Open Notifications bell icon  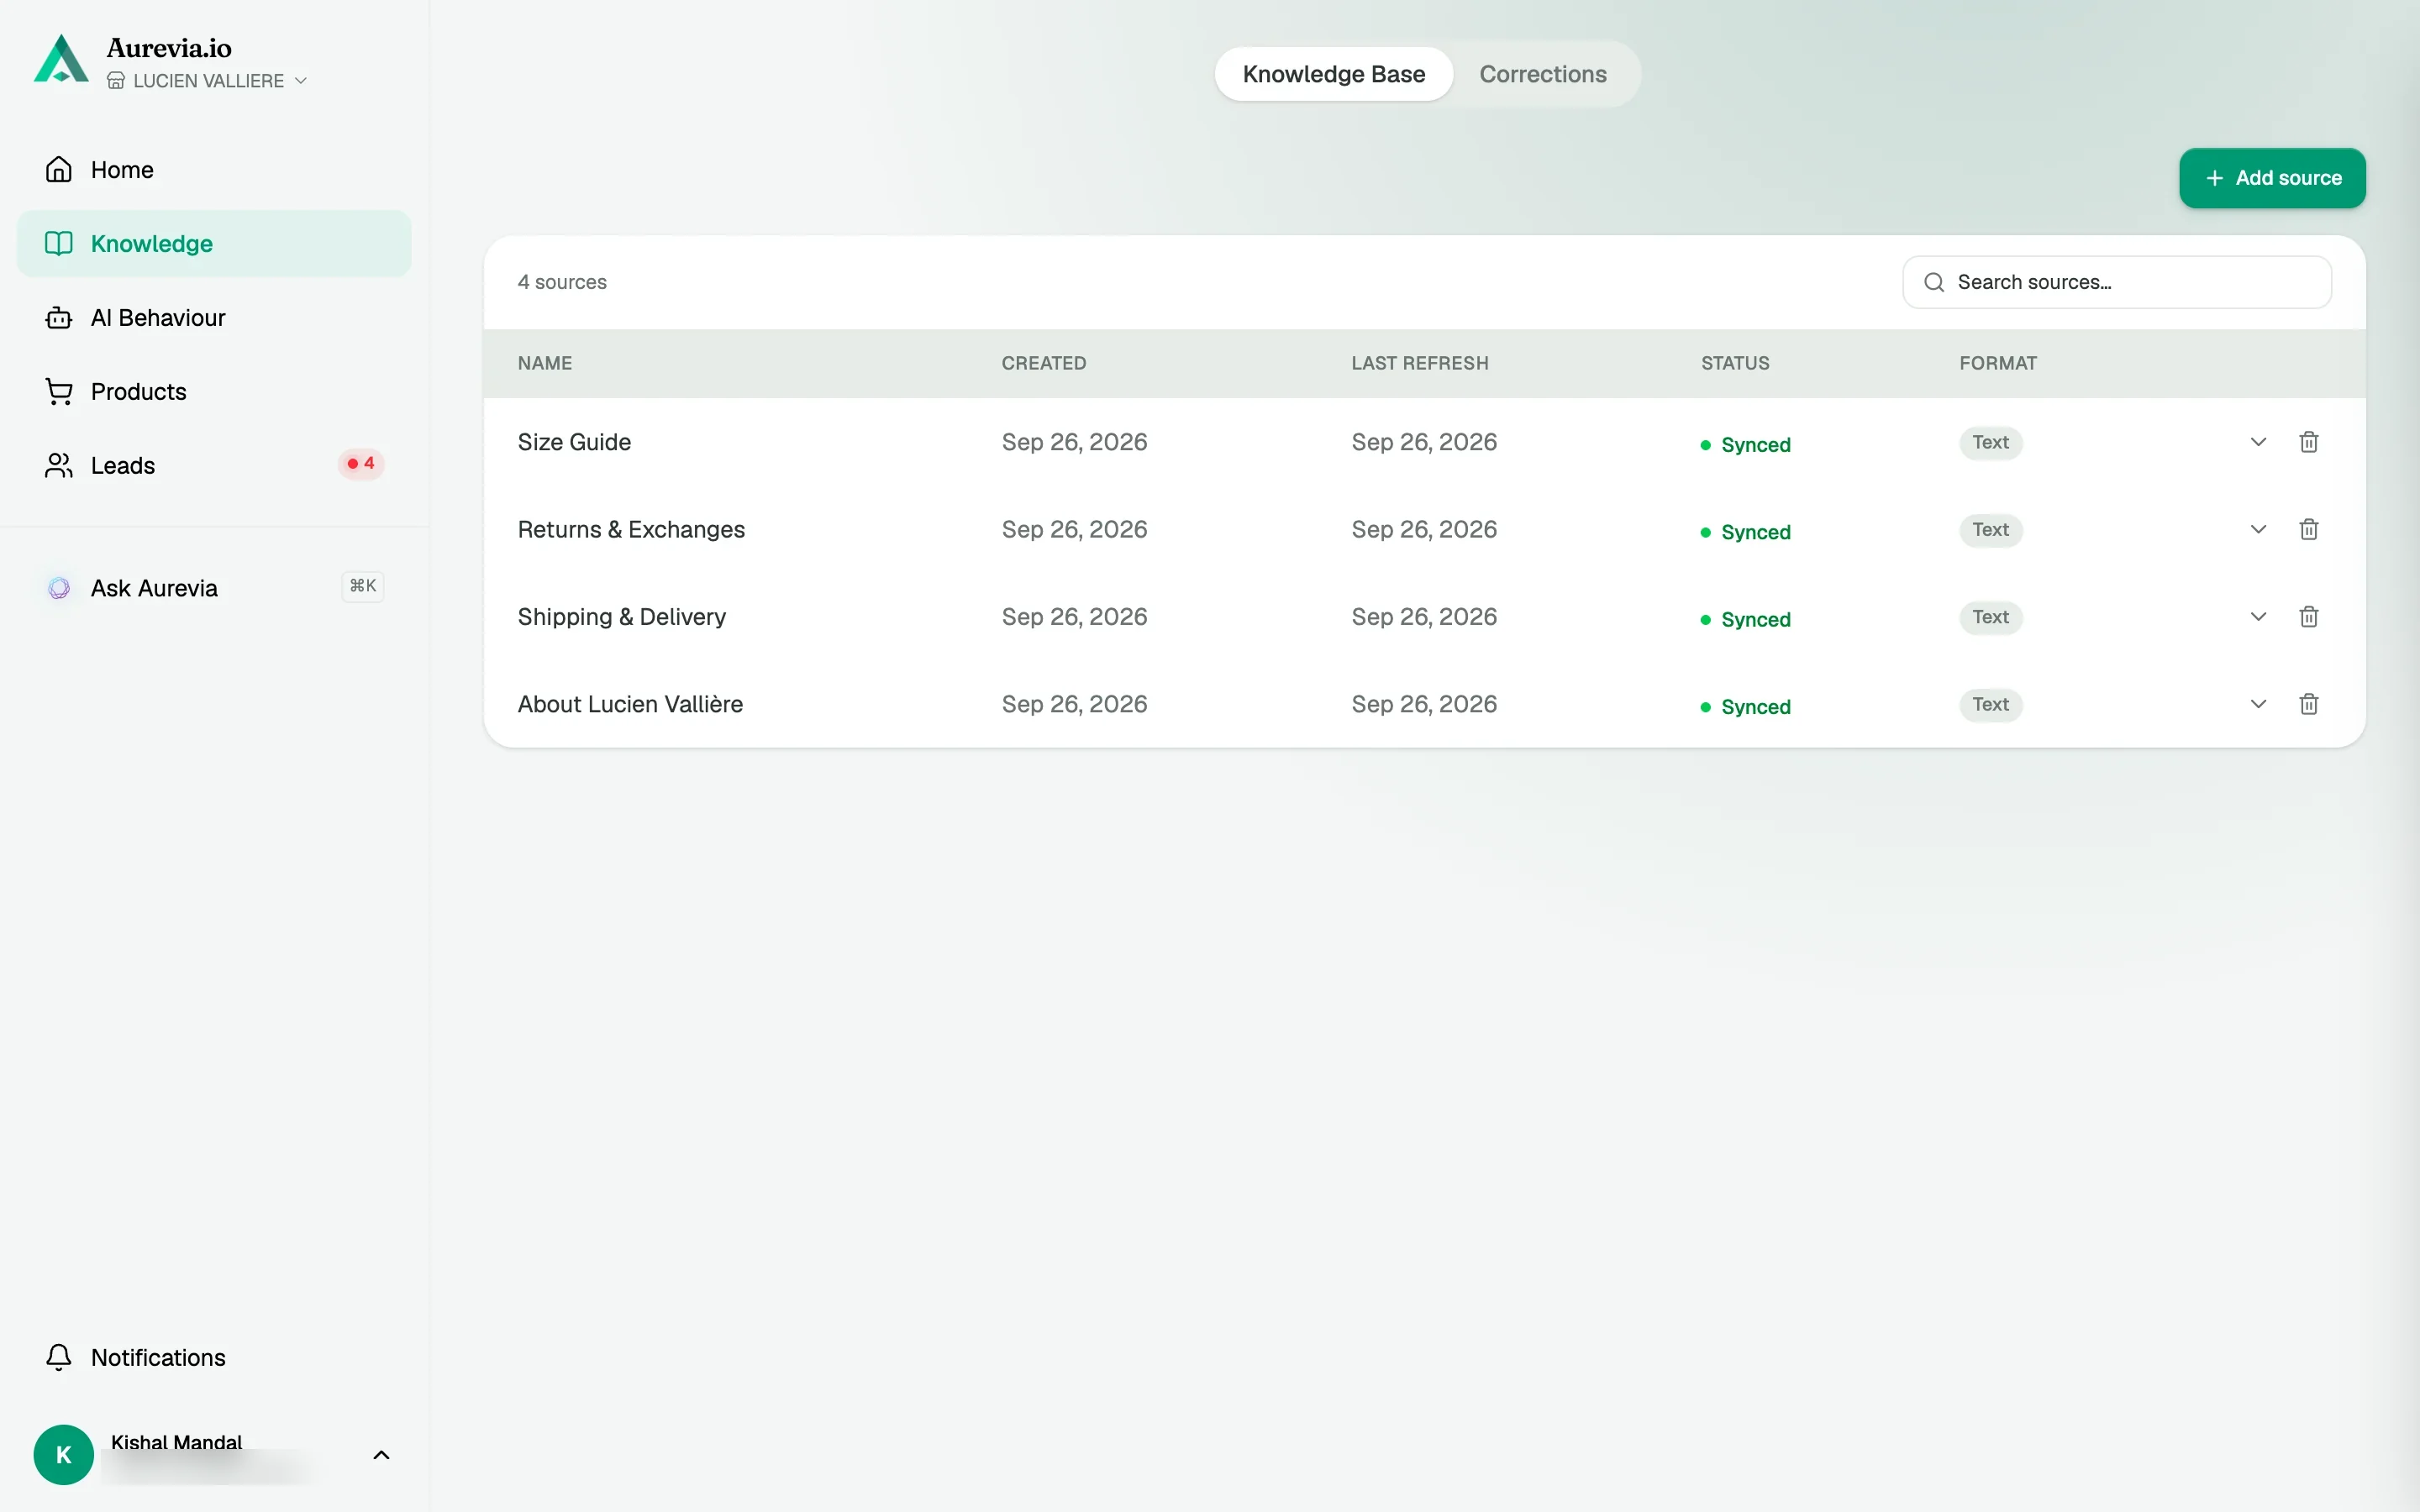pos(59,1357)
